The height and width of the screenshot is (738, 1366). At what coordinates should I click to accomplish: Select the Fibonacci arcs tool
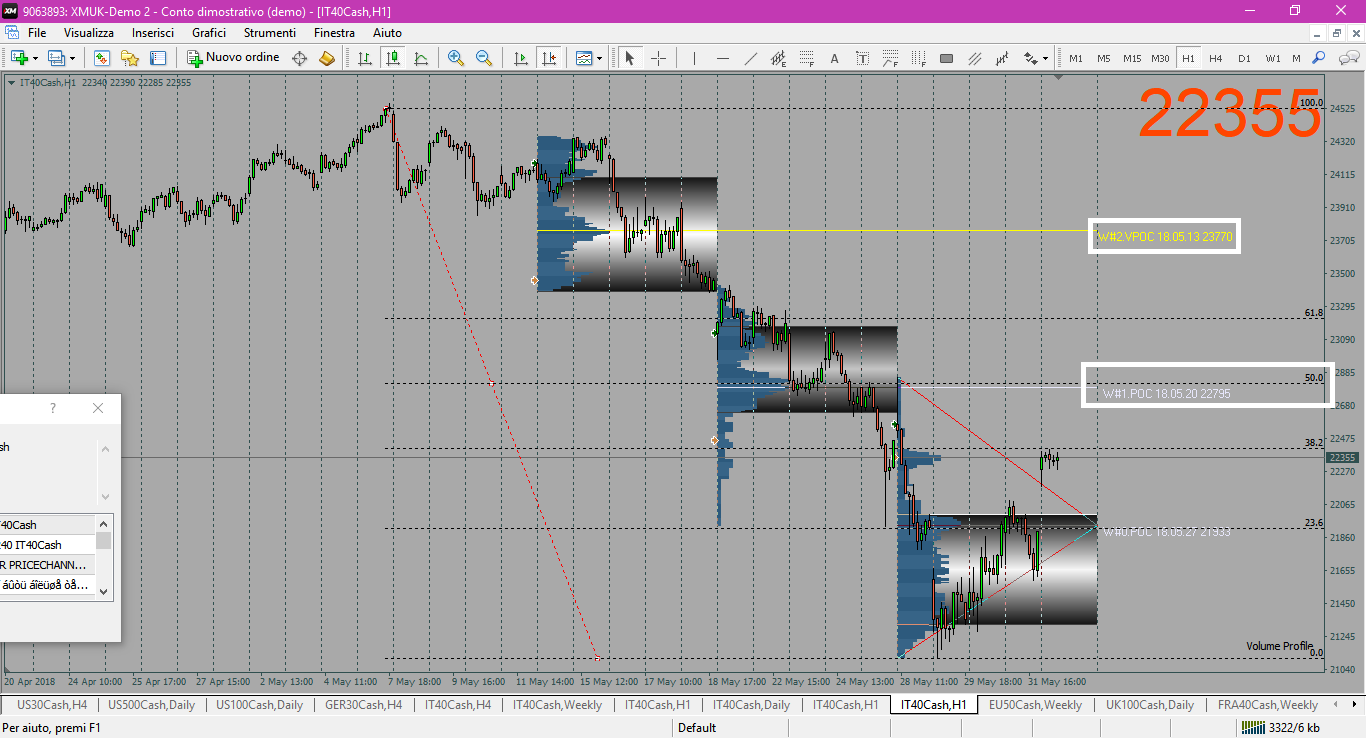pyautogui.click(x=890, y=58)
